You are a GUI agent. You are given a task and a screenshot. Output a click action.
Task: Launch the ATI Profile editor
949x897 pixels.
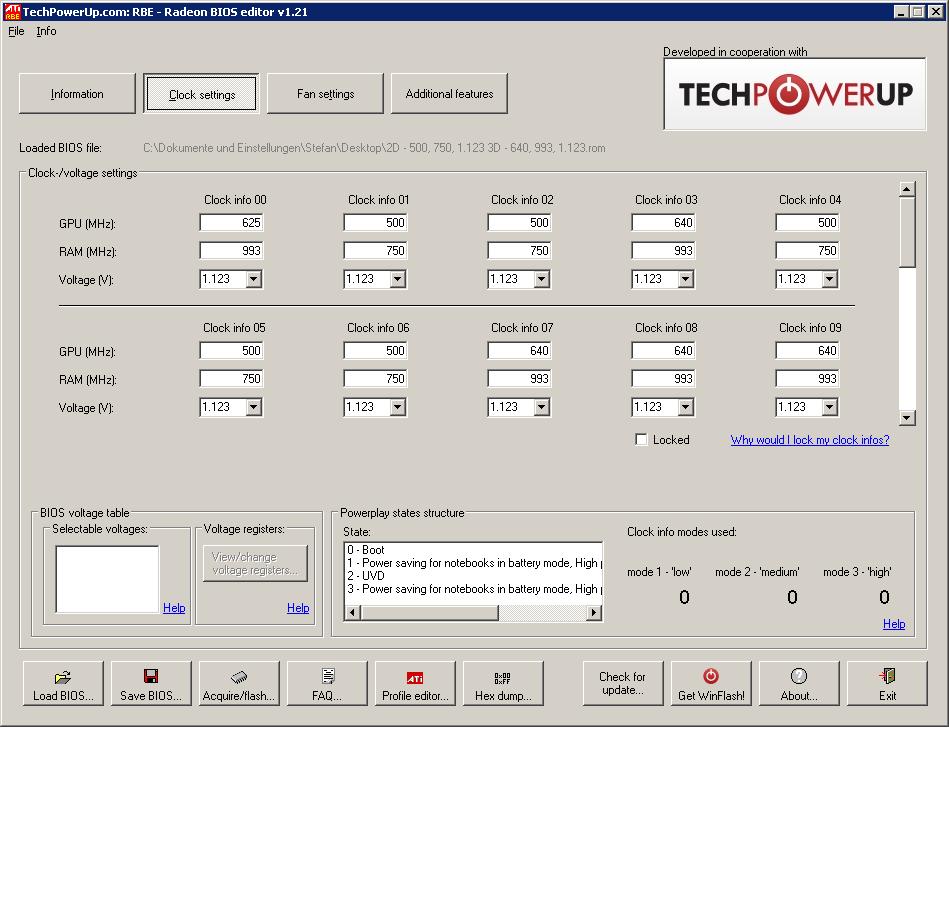click(415, 683)
